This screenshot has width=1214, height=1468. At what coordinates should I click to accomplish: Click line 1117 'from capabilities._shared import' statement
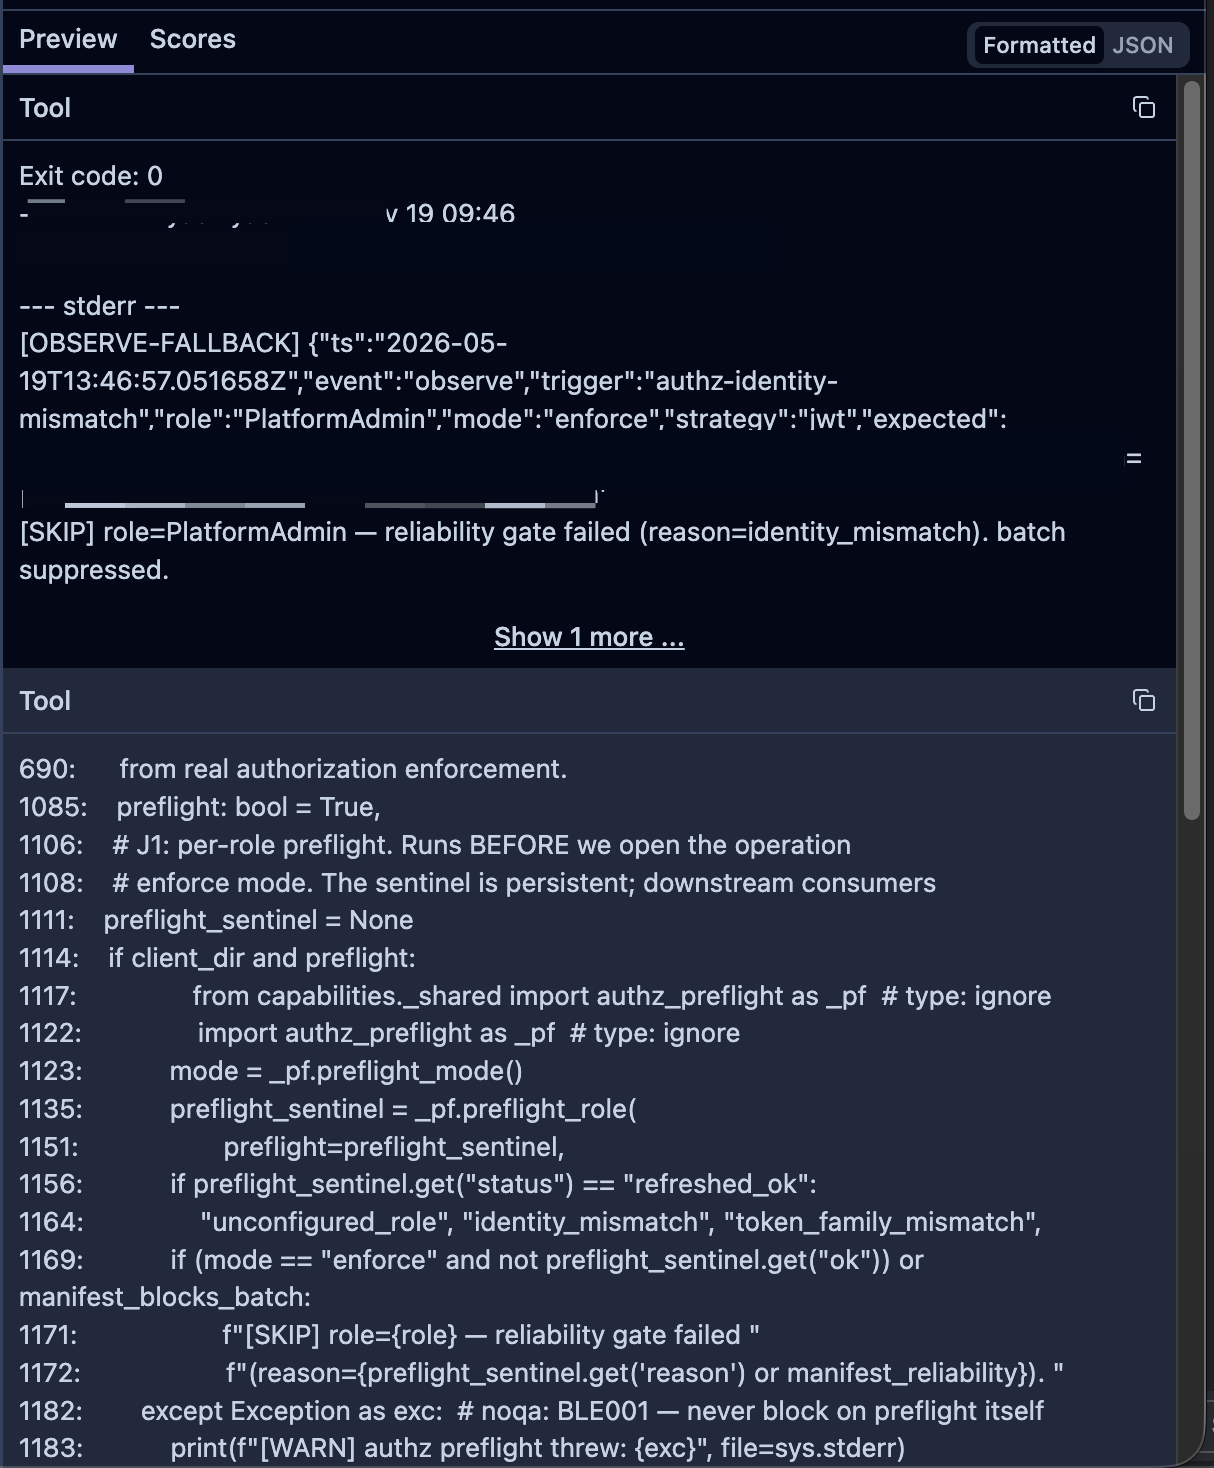[x=535, y=996]
